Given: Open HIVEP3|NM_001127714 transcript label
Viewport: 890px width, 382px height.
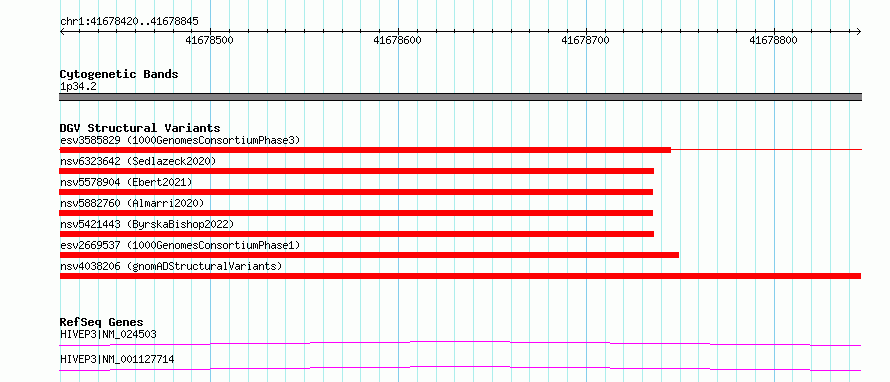Looking at the screenshot, I should pos(117,360).
